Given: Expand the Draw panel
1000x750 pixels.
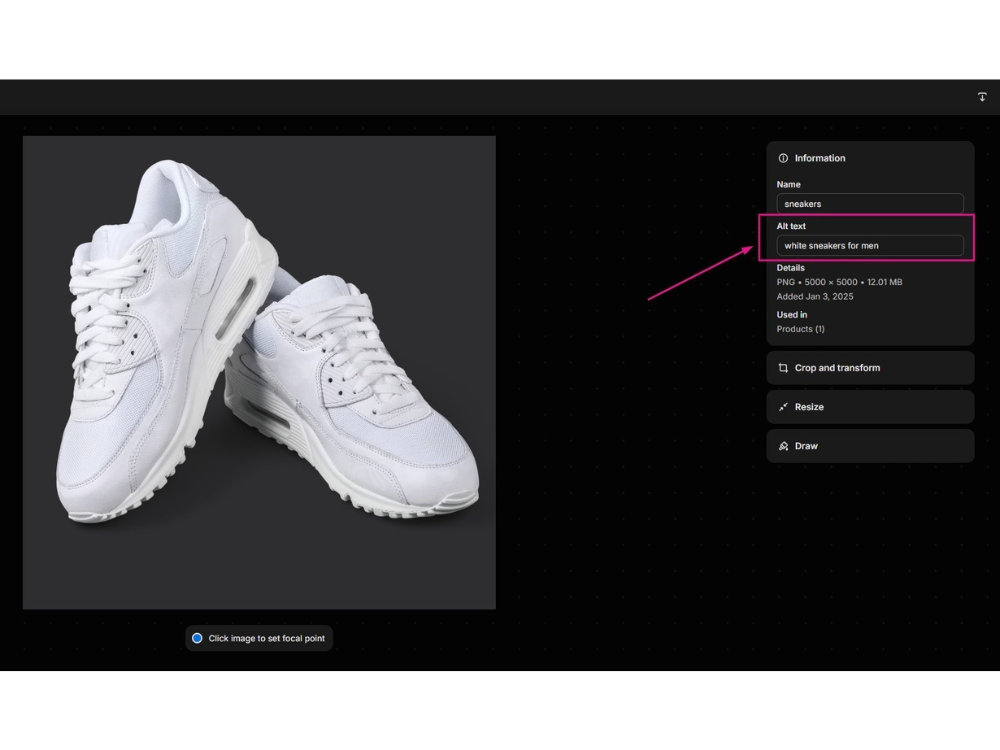Looking at the screenshot, I should tap(870, 446).
